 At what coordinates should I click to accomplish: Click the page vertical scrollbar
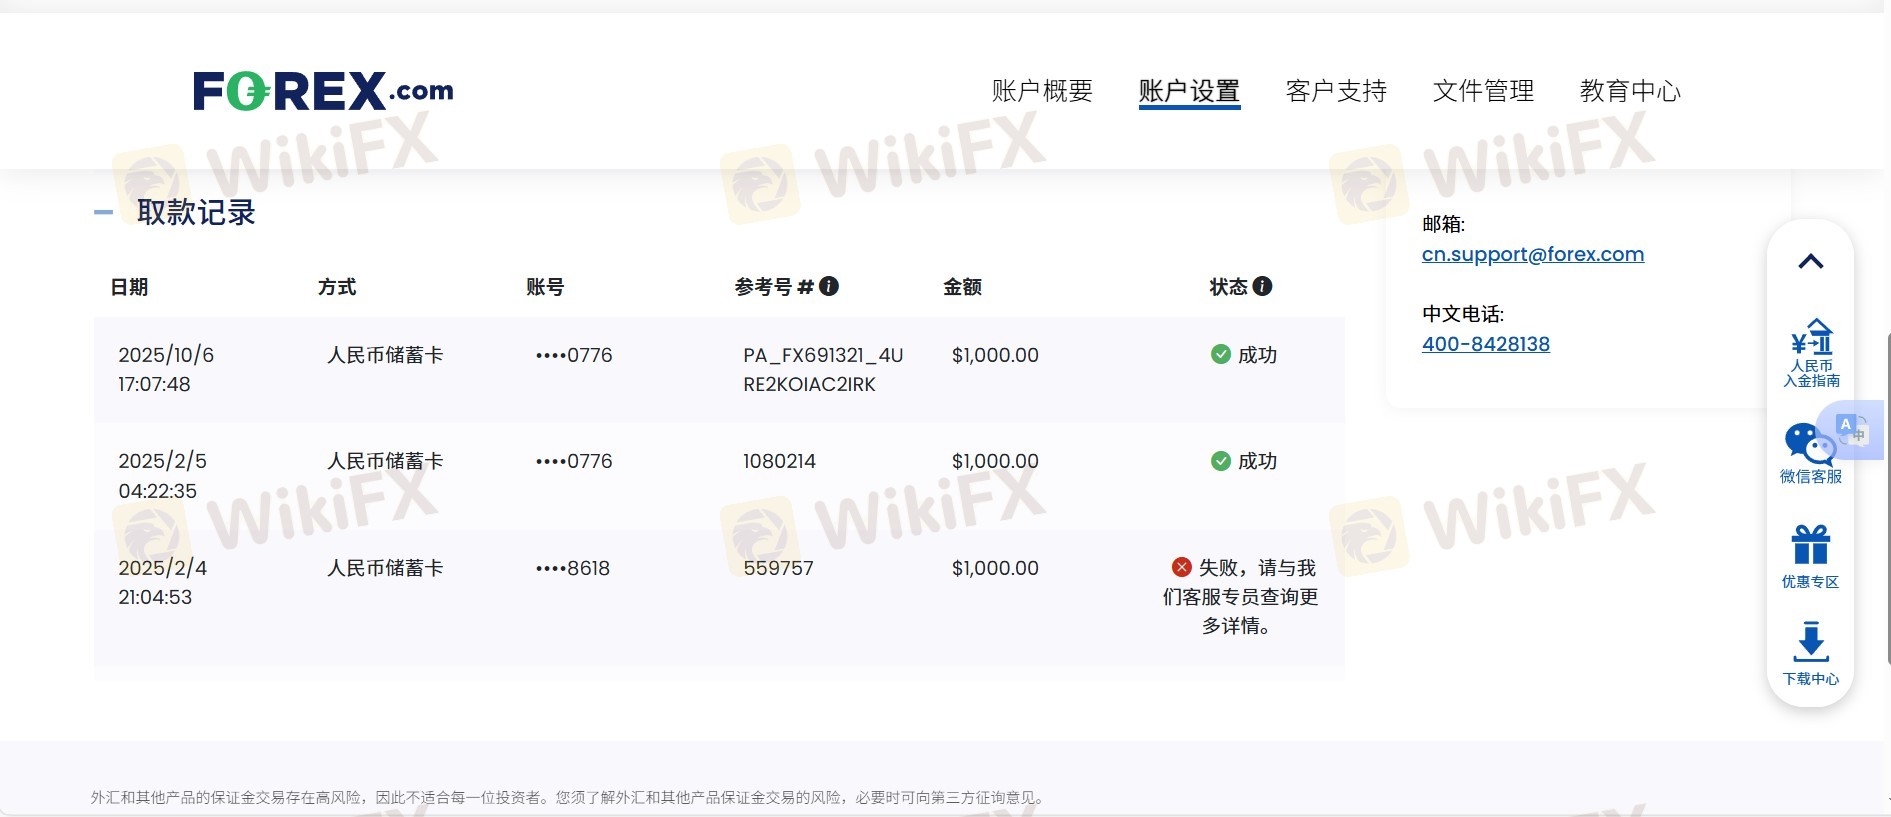(1887, 497)
